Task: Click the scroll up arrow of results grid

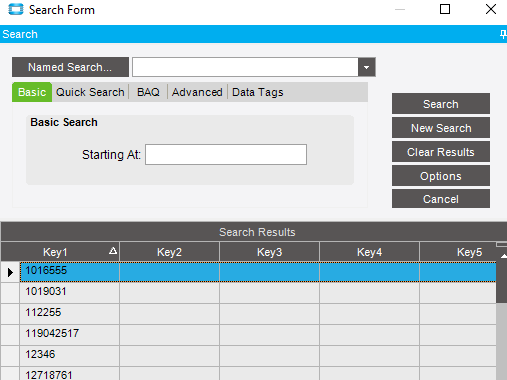Action: click(503, 255)
